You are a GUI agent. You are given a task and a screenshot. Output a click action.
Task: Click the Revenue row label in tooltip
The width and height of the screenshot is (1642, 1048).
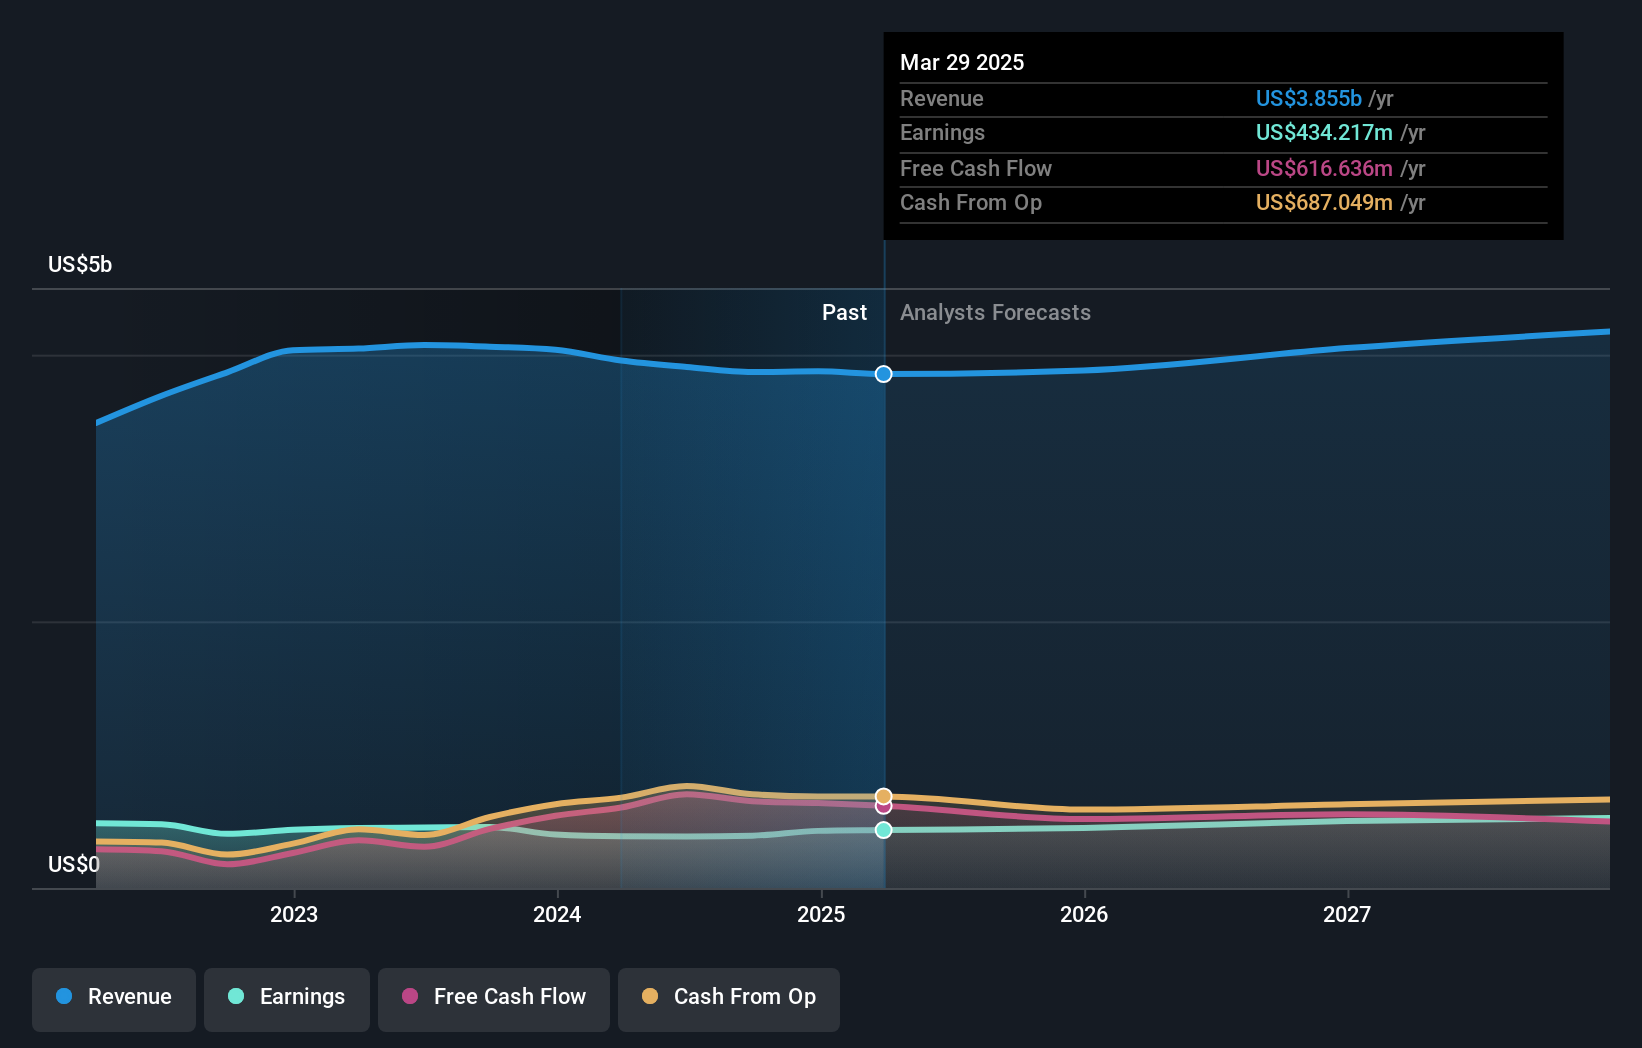[942, 98]
